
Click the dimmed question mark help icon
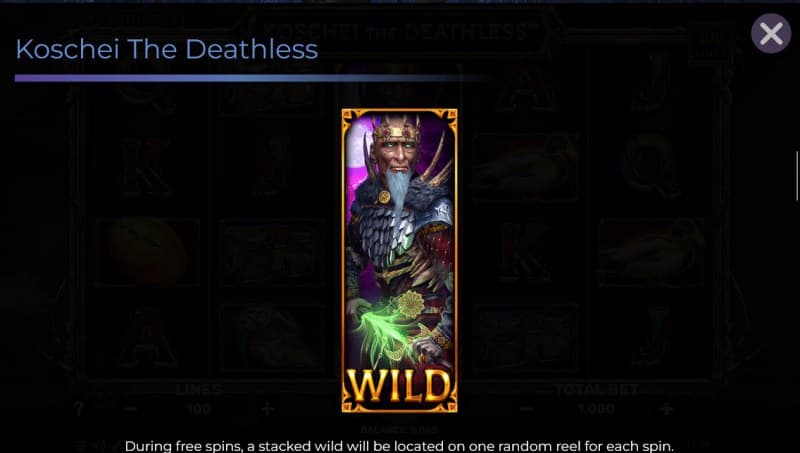coord(78,409)
